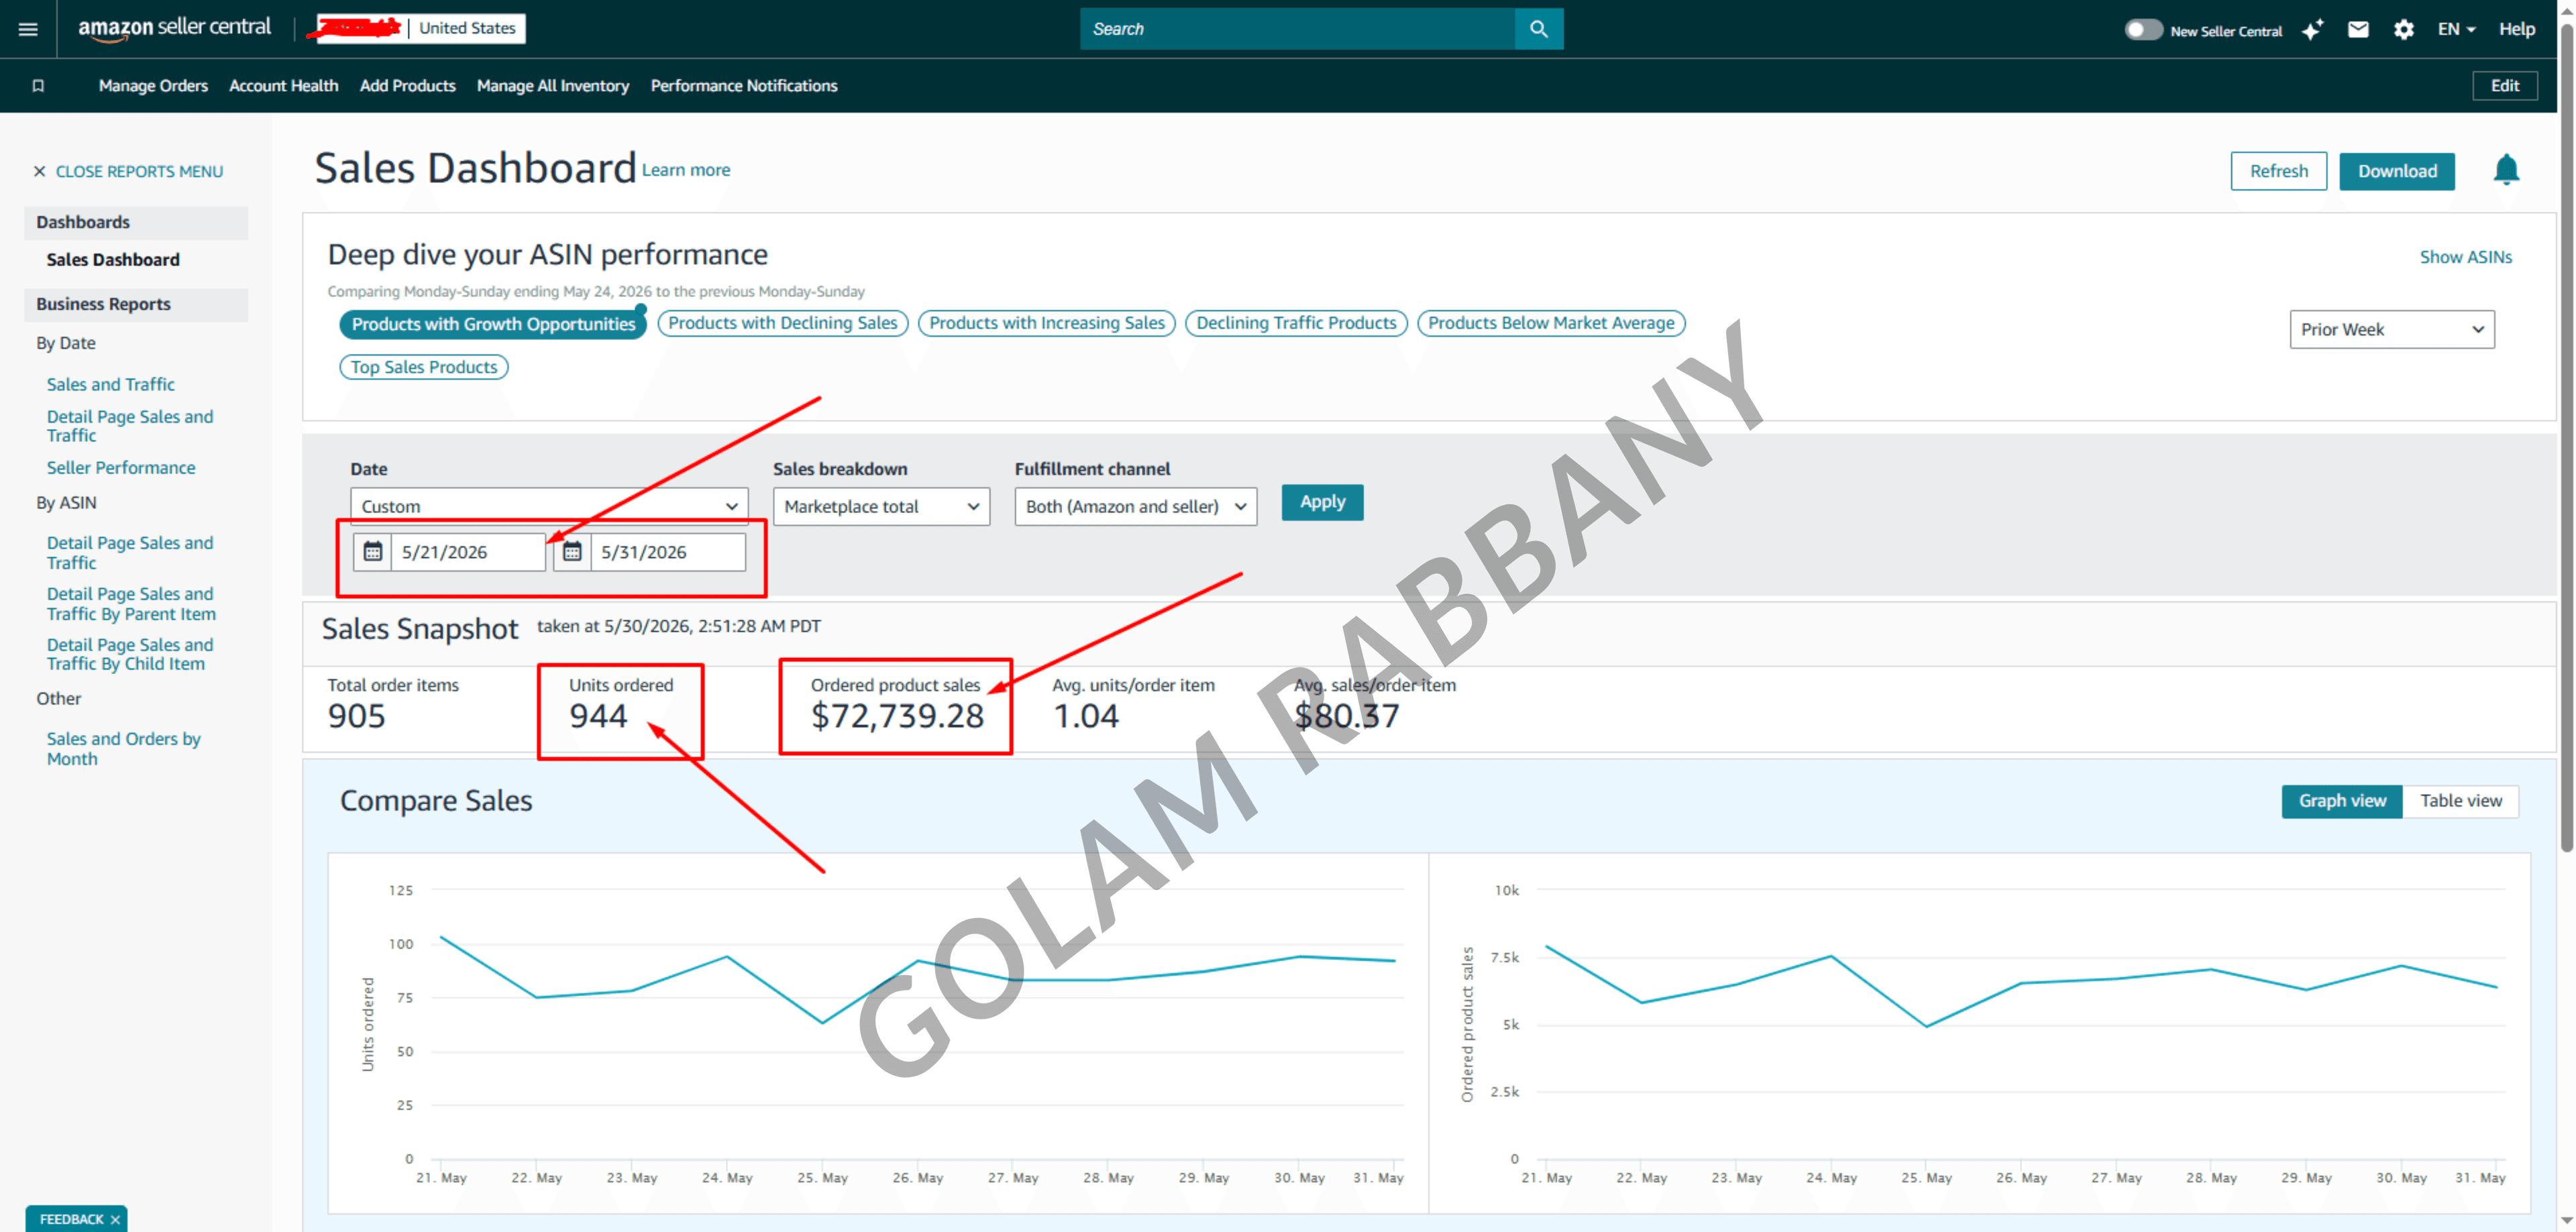
Task: Click the Edit navigation button
Action: pos(2504,86)
